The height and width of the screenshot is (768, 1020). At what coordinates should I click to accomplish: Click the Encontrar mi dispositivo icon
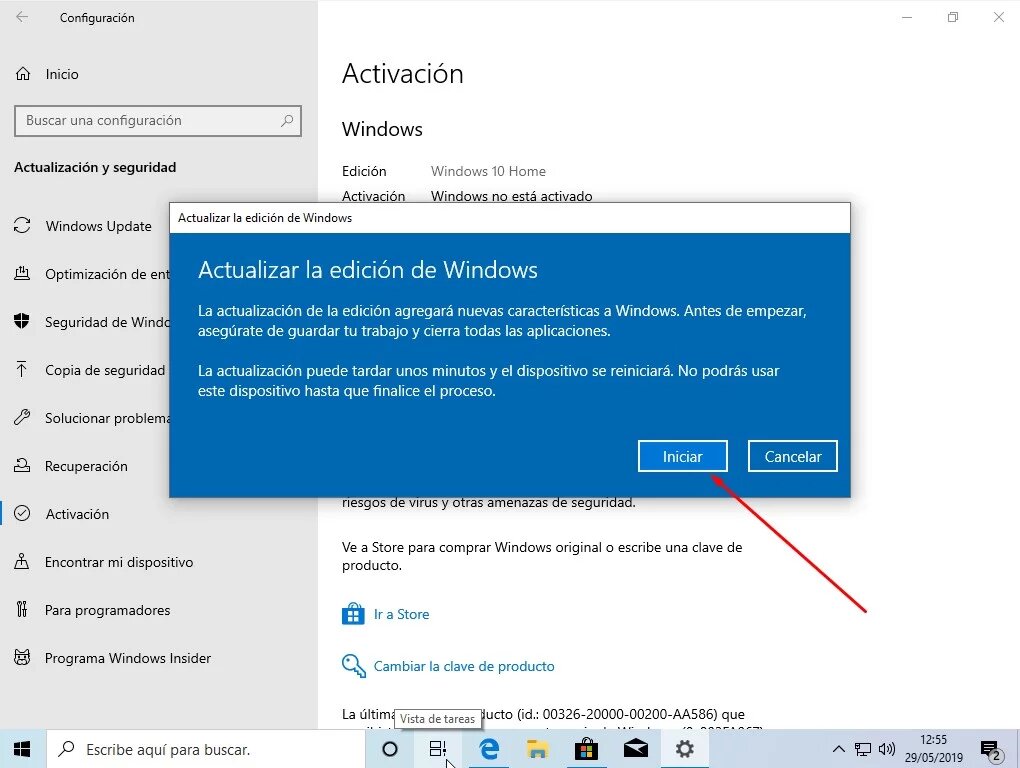pyautogui.click(x=22, y=561)
